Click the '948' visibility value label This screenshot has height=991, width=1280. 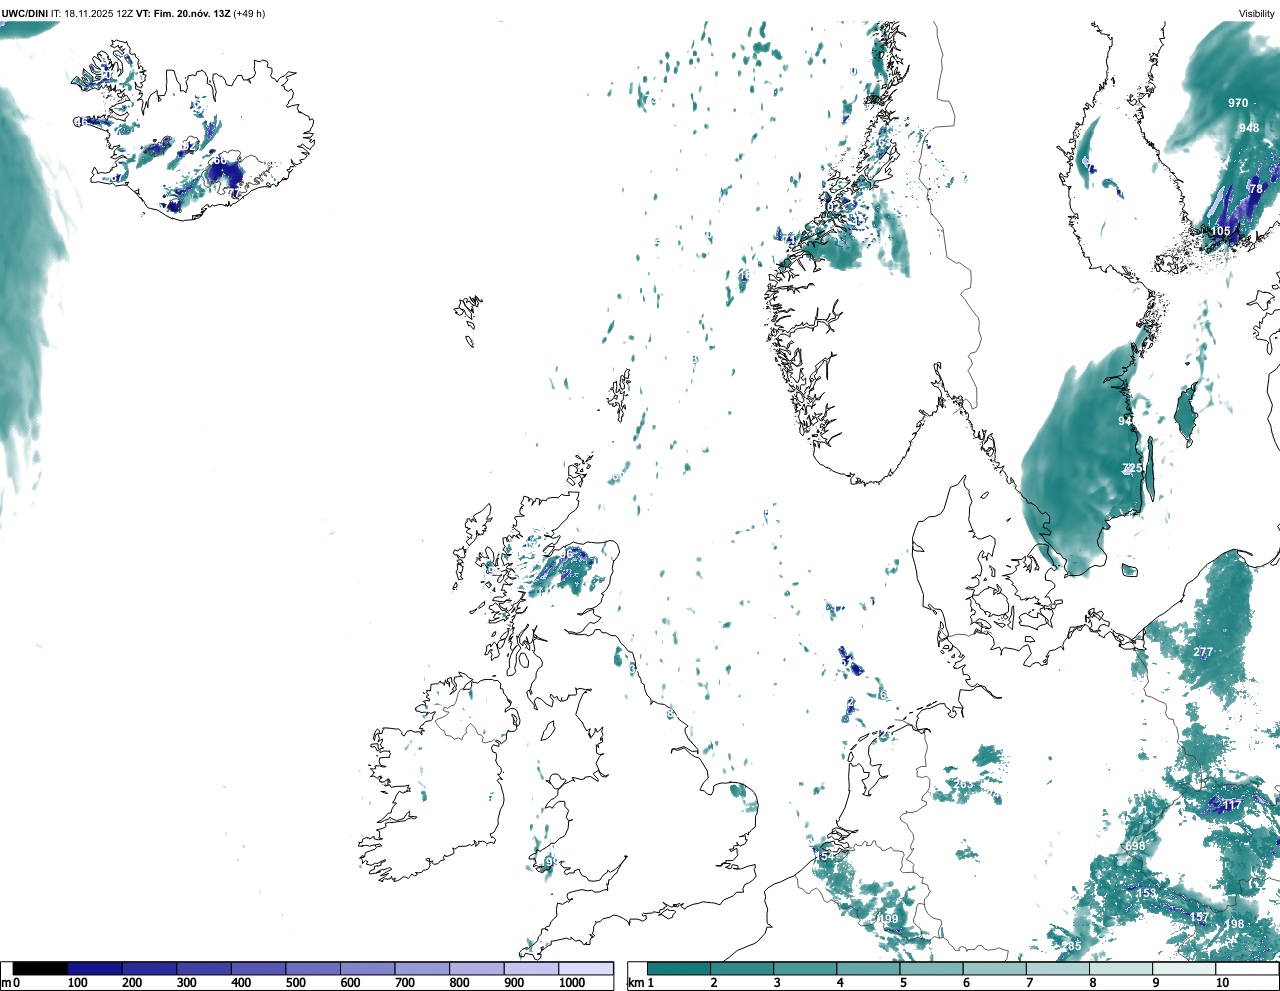point(1249,128)
